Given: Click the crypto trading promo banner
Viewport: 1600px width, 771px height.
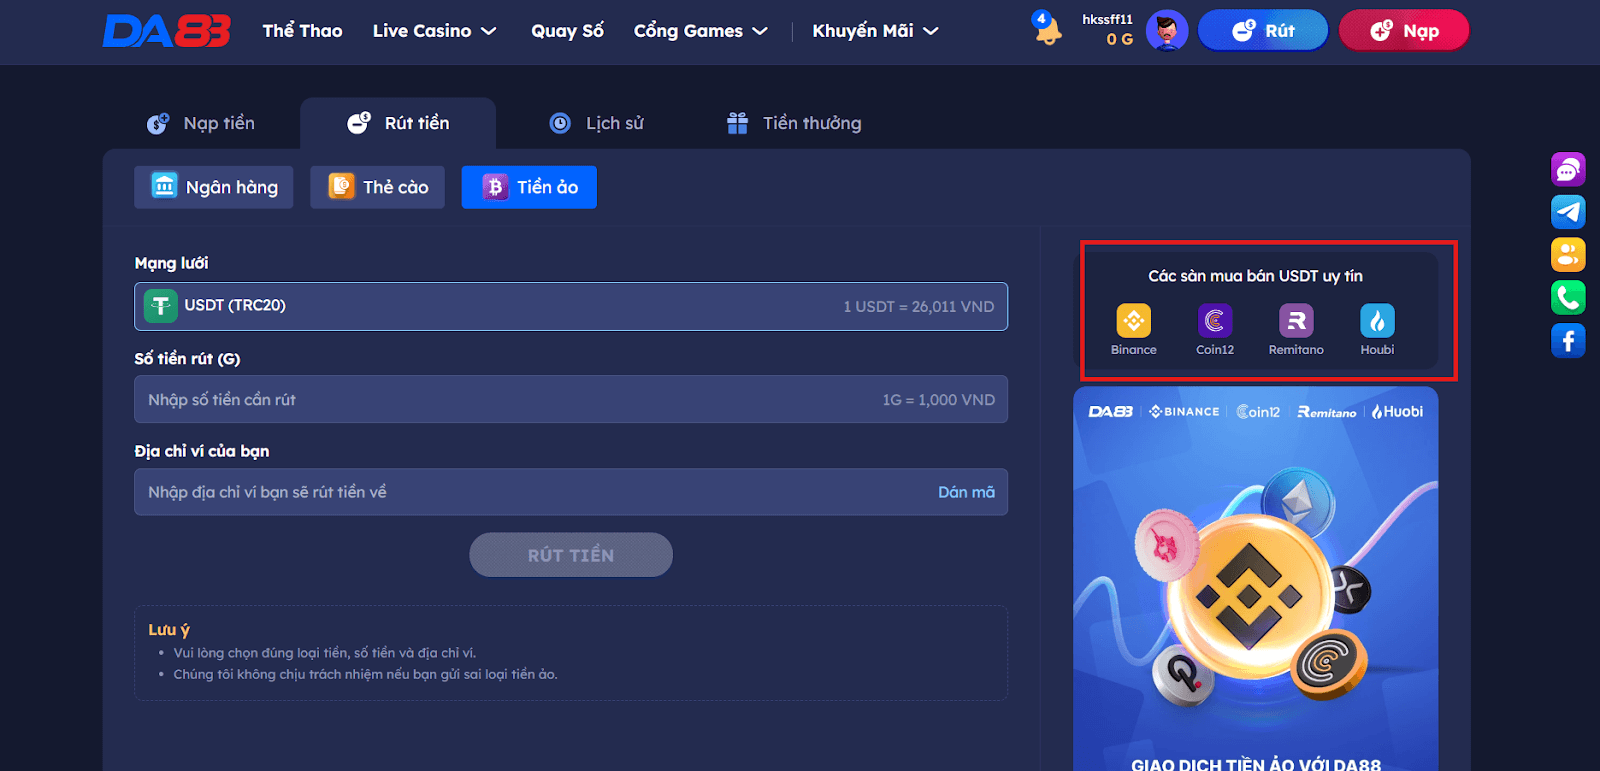Looking at the screenshot, I should tap(1256, 580).
